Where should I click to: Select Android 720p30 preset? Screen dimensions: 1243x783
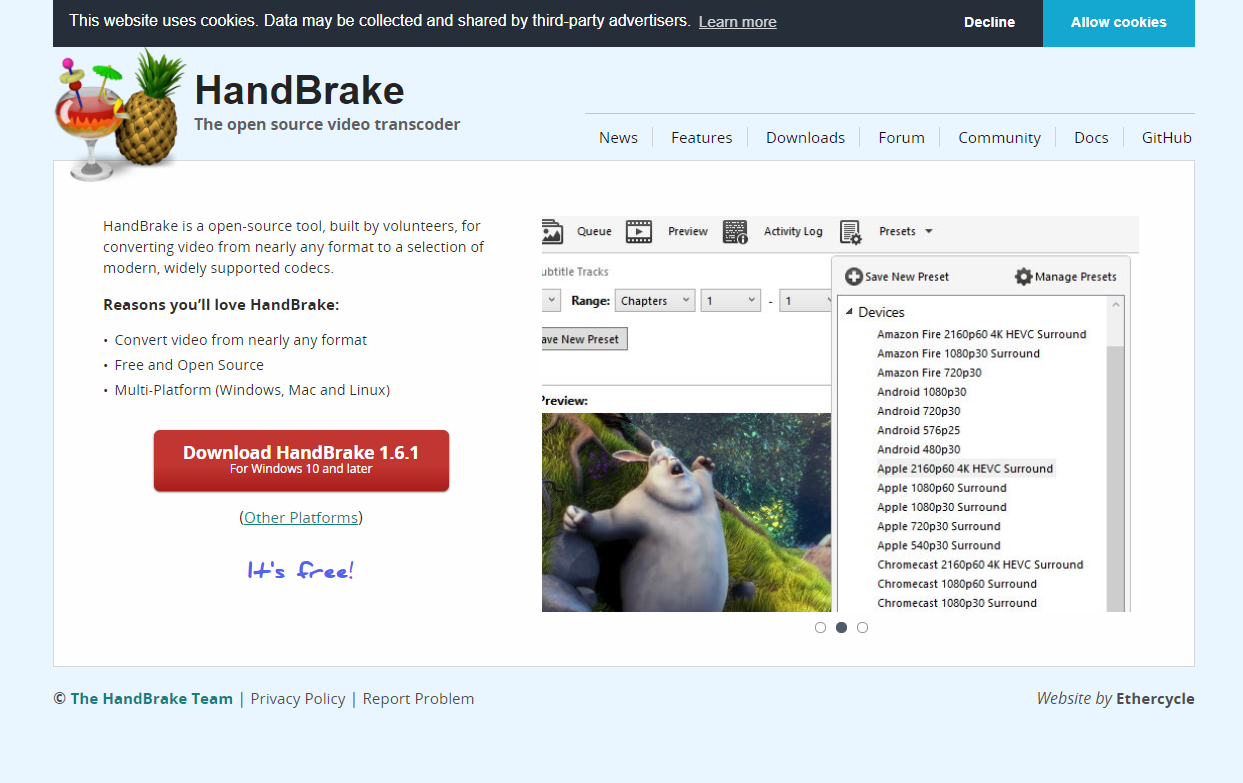point(918,411)
